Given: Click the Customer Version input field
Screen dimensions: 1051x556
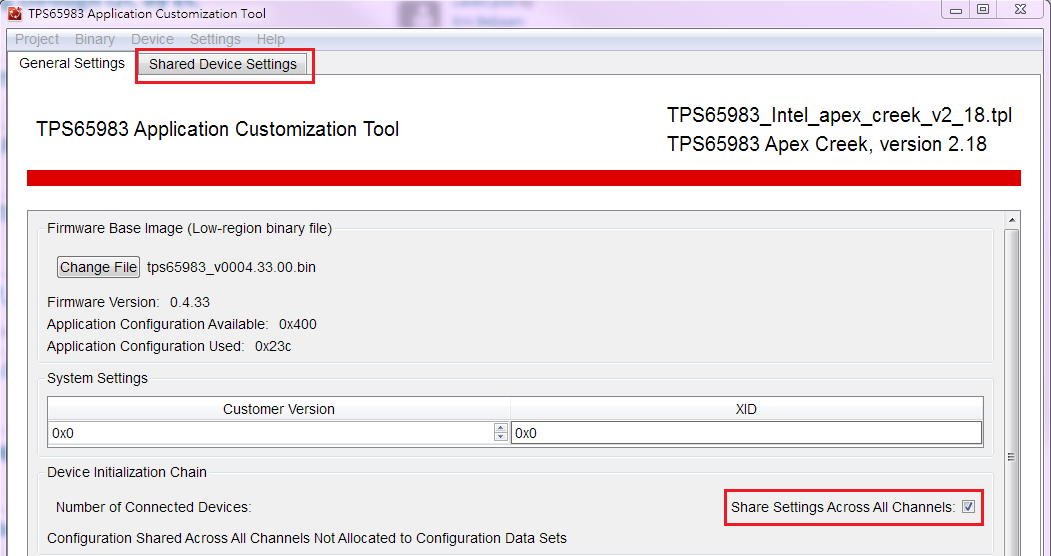Looking at the screenshot, I should 271,433.
